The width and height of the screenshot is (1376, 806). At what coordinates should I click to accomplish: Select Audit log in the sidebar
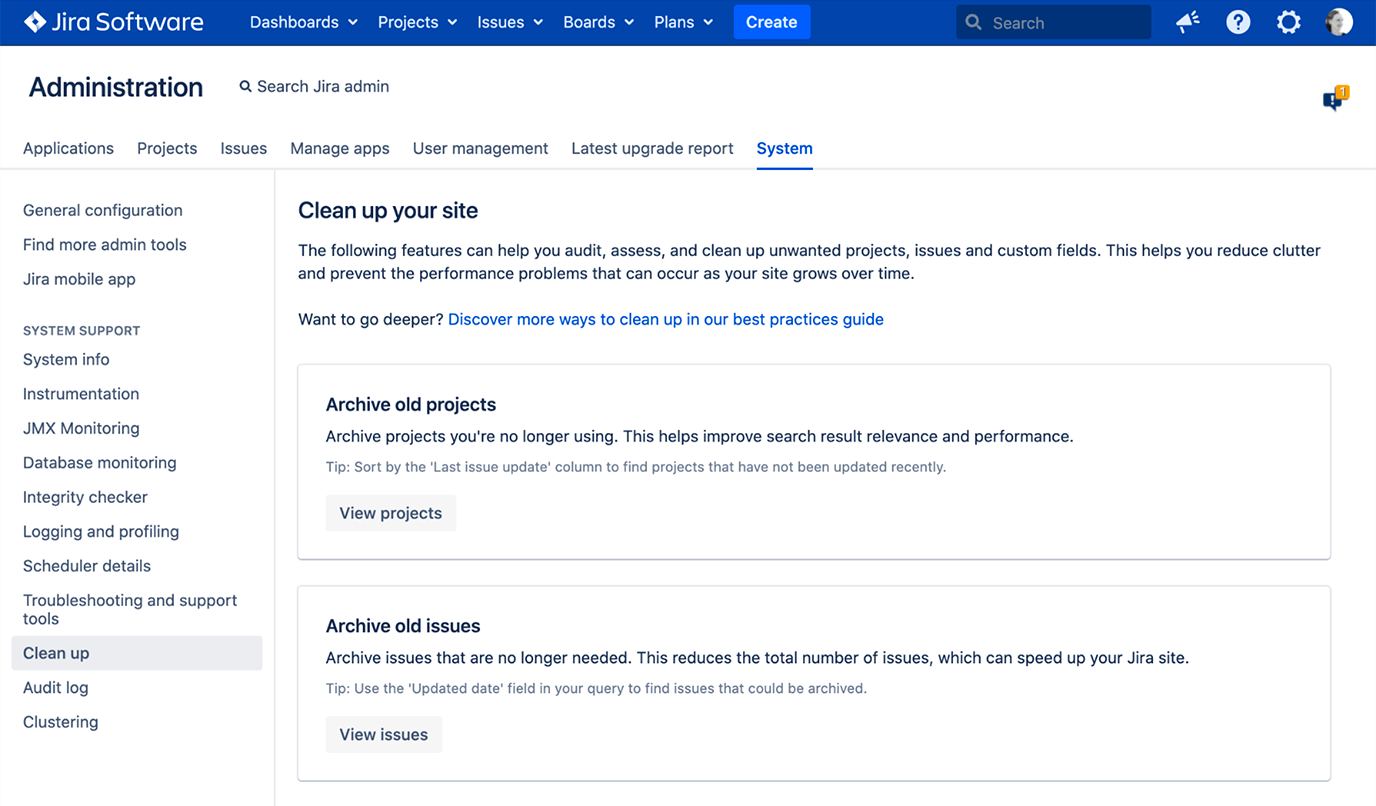(x=55, y=687)
